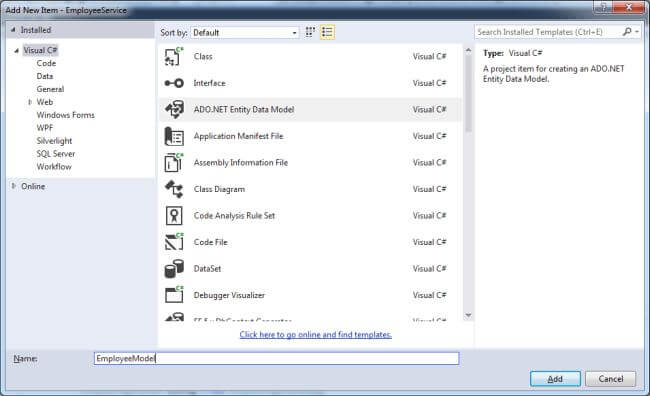This screenshot has width=650, height=396.
Task: Choose the Interface template icon
Action: tap(174, 83)
